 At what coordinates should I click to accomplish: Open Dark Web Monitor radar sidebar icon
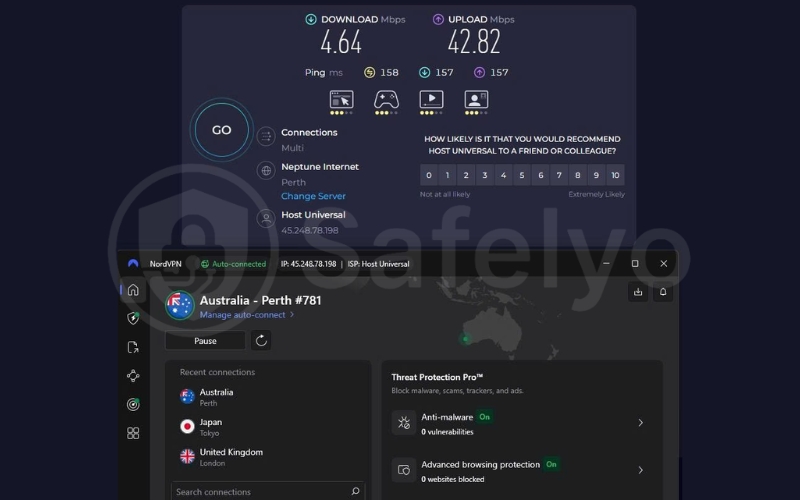pyautogui.click(x=133, y=404)
